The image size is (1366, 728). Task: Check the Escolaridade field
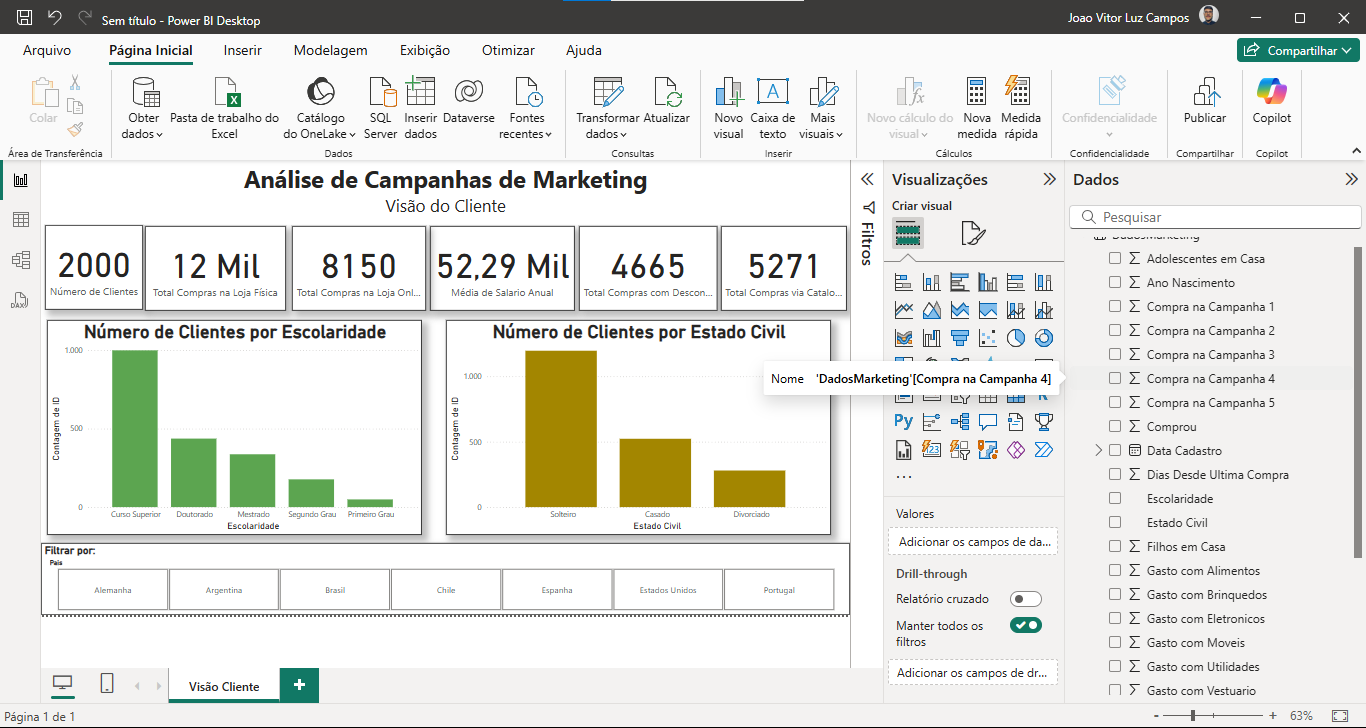tap(1115, 499)
